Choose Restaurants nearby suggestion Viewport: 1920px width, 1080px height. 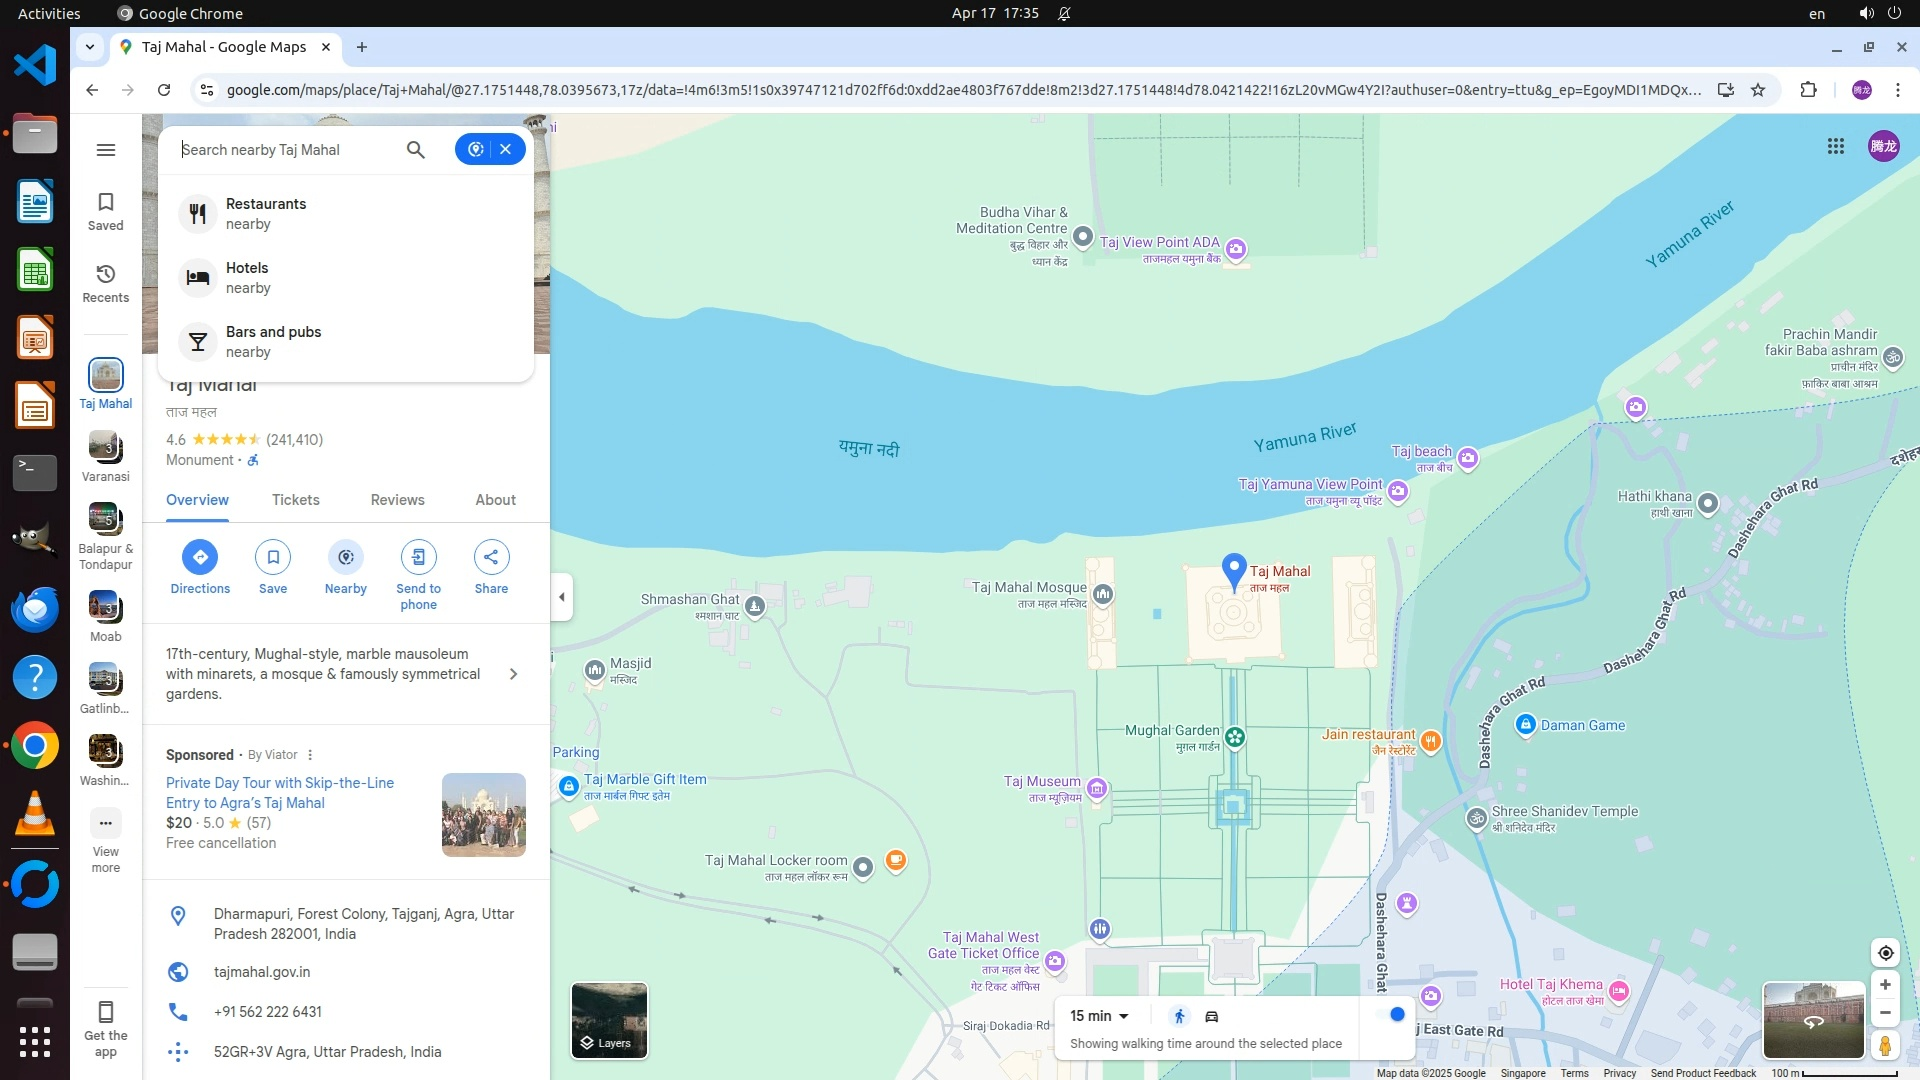pyautogui.click(x=266, y=213)
